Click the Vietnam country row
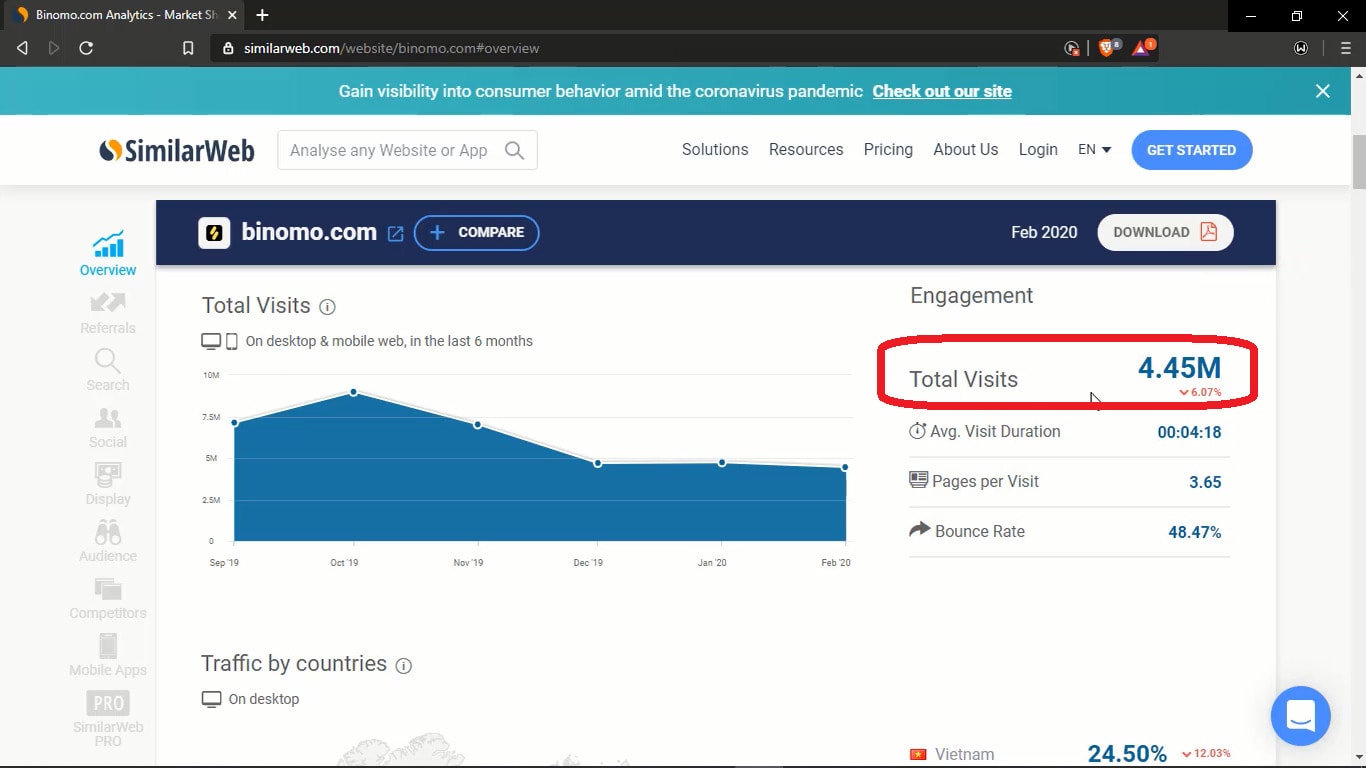 (x=1069, y=754)
